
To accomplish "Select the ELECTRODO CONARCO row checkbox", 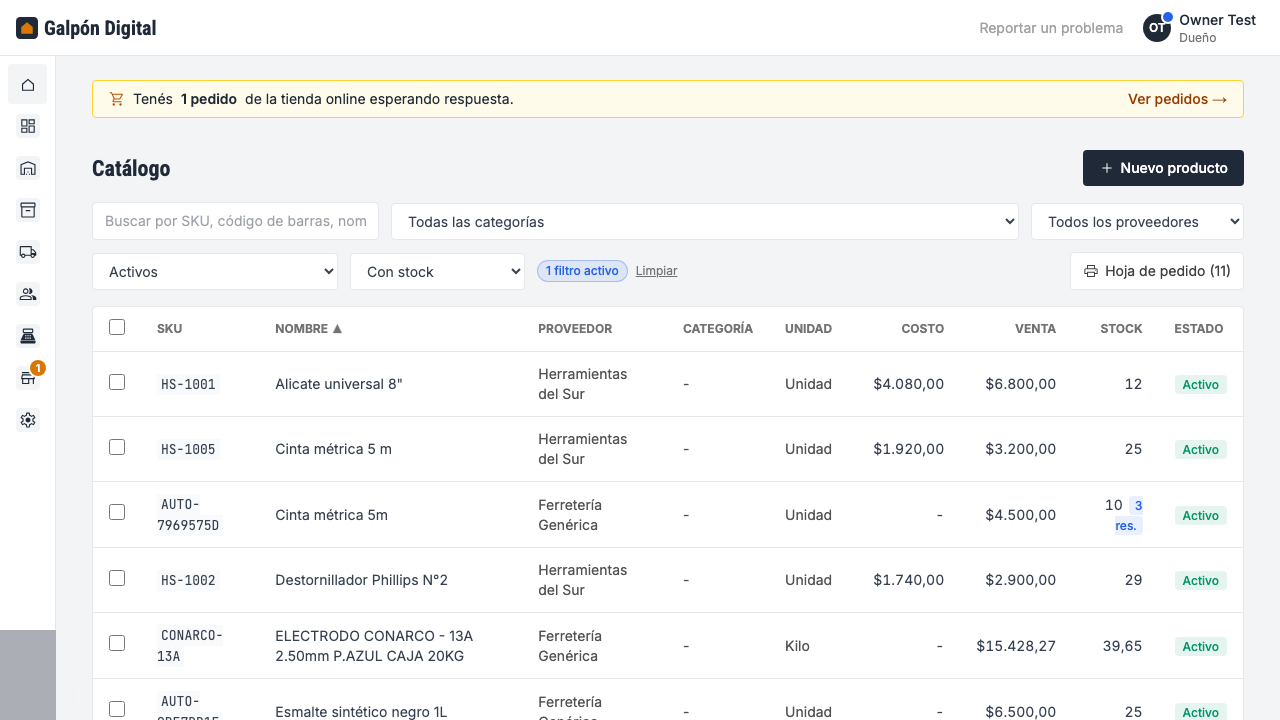I will click(117, 643).
